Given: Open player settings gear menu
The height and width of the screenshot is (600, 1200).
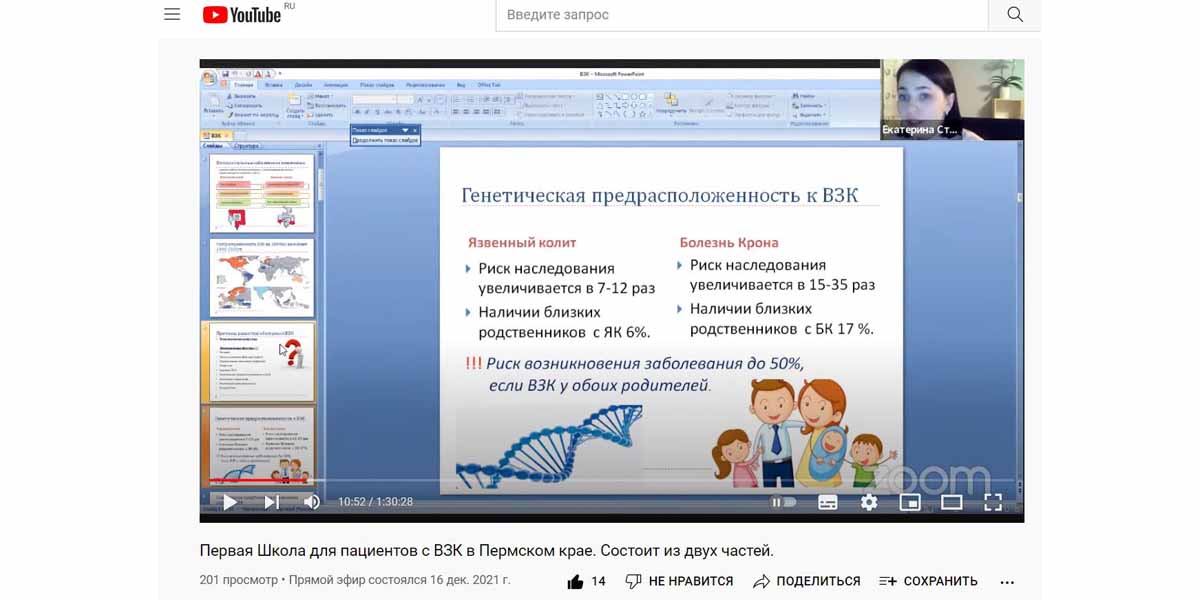Looking at the screenshot, I should click(x=869, y=502).
